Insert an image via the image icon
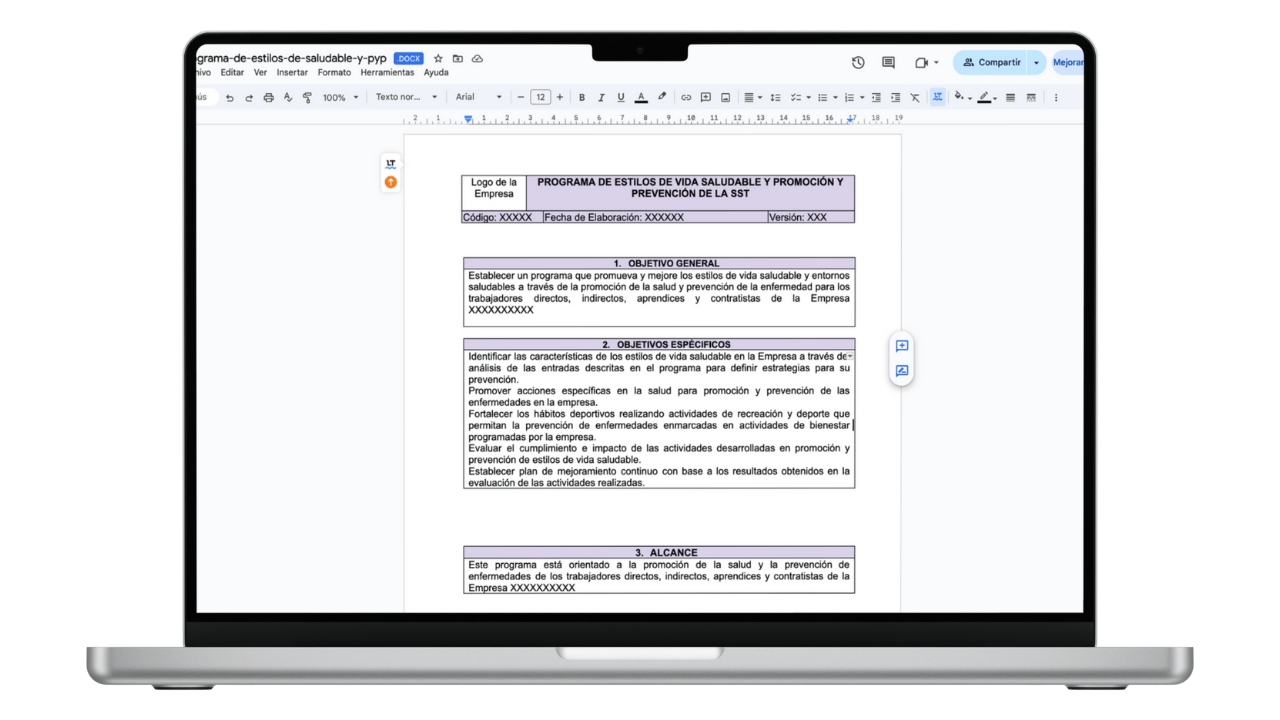 pyautogui.click(x=725, y=97)
